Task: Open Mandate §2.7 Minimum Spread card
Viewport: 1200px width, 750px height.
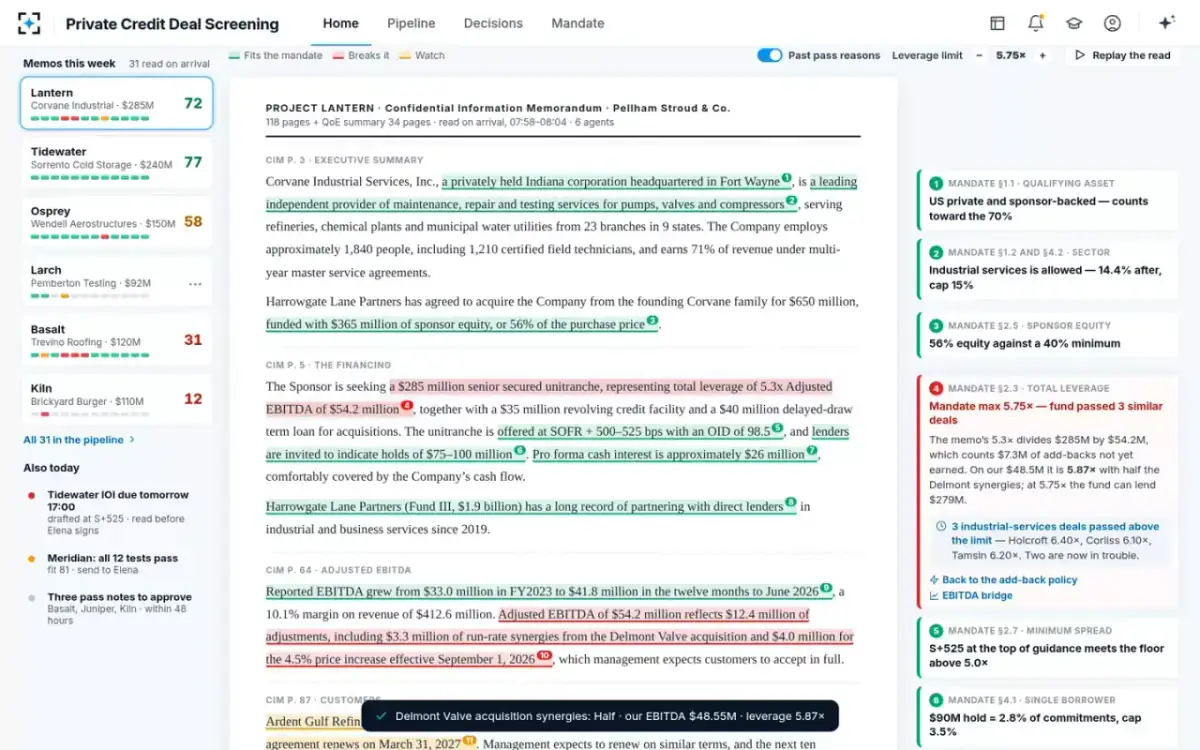Action: pos(1047,647)
